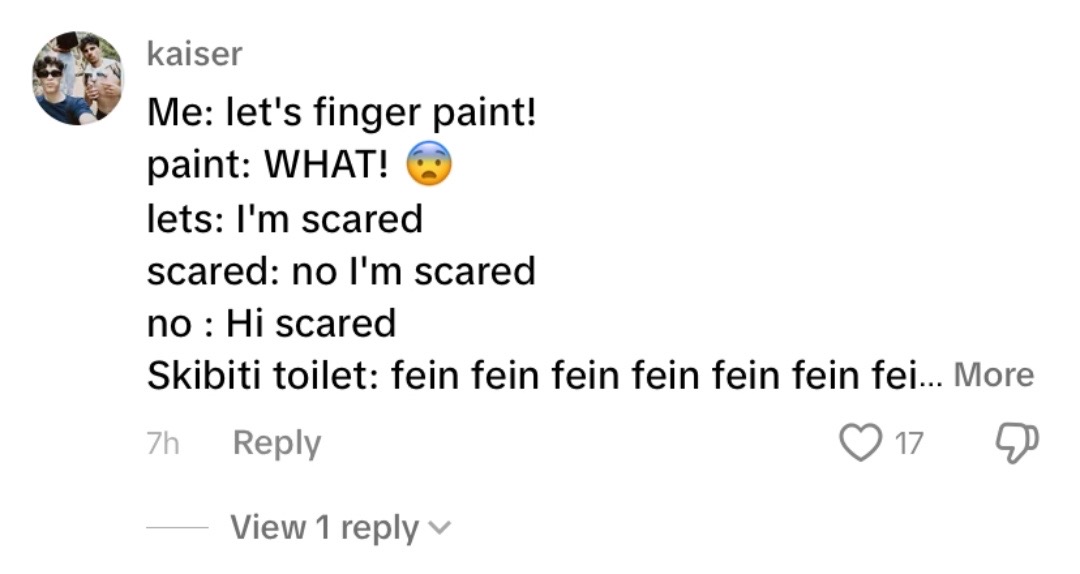Viewport: 1080px width, 574px height.
Task: Tap the like count 17
Action: point(908,443)
